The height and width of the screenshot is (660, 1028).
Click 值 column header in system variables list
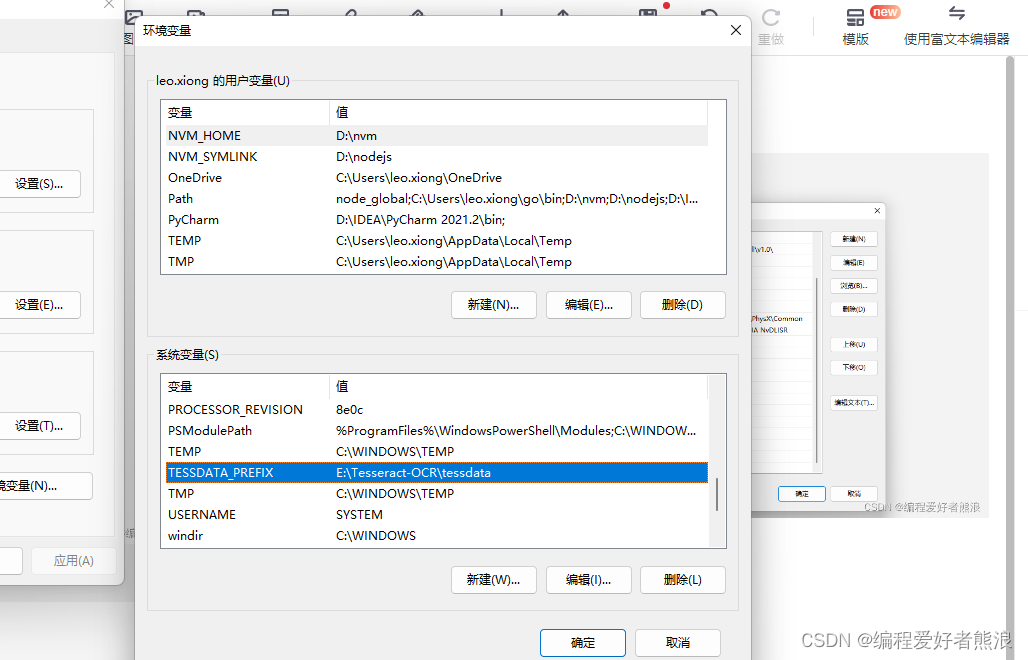[x=519, y=387]
